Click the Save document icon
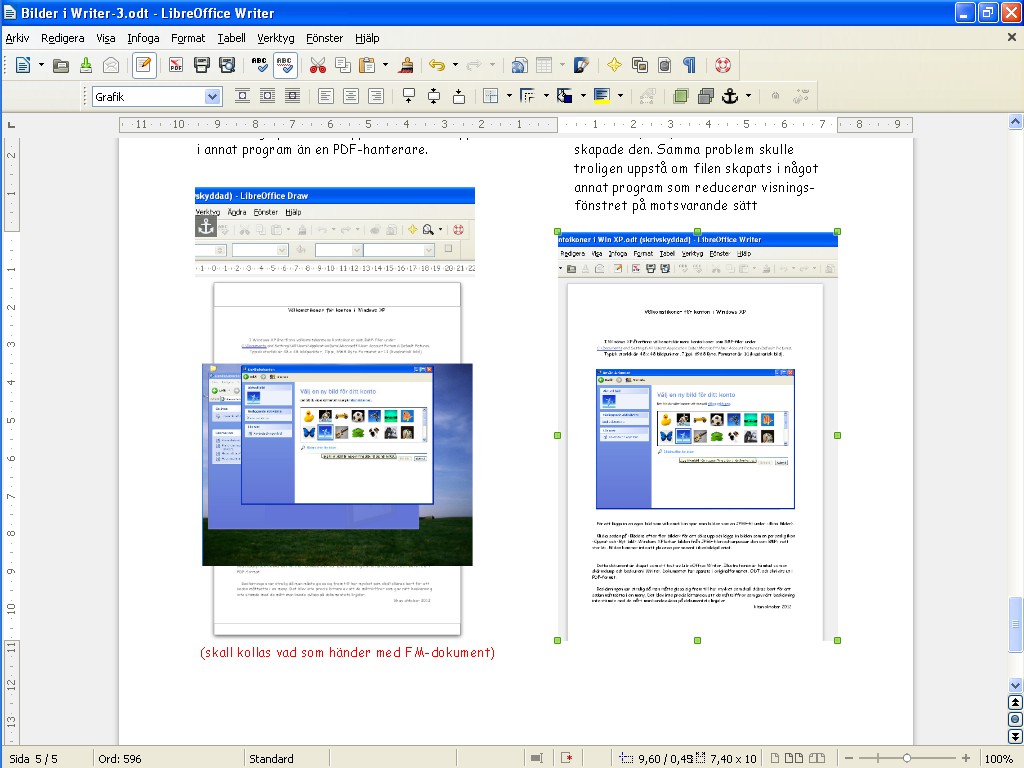 click(86, 65)
